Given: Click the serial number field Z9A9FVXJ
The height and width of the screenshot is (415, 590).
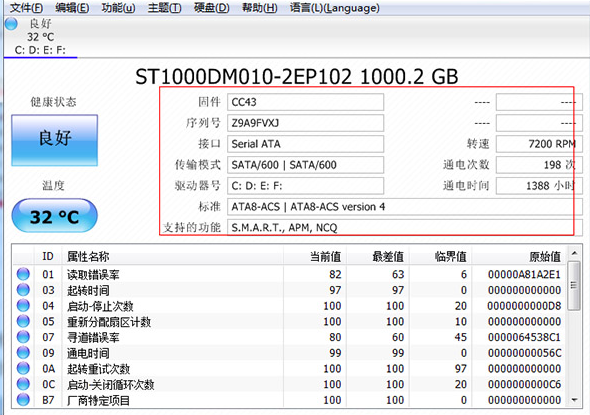Looking at the screenshot, I should pyautogui.click(x=305, y=123).
